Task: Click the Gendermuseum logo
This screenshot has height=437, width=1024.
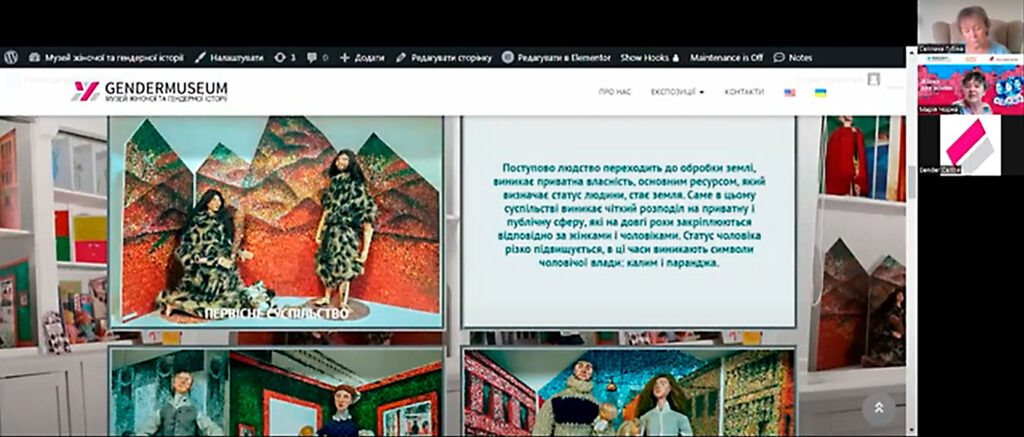Action: 150,91
